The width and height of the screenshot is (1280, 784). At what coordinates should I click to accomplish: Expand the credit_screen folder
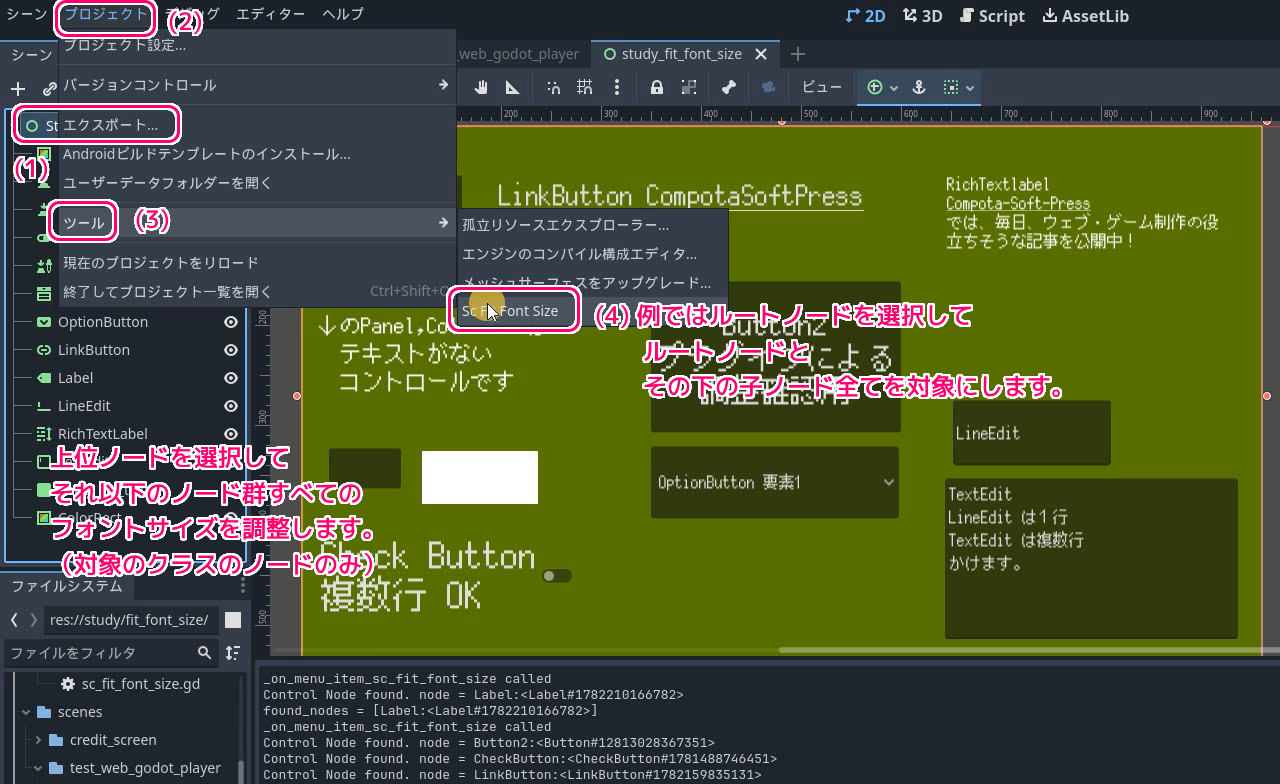(38, 740)
